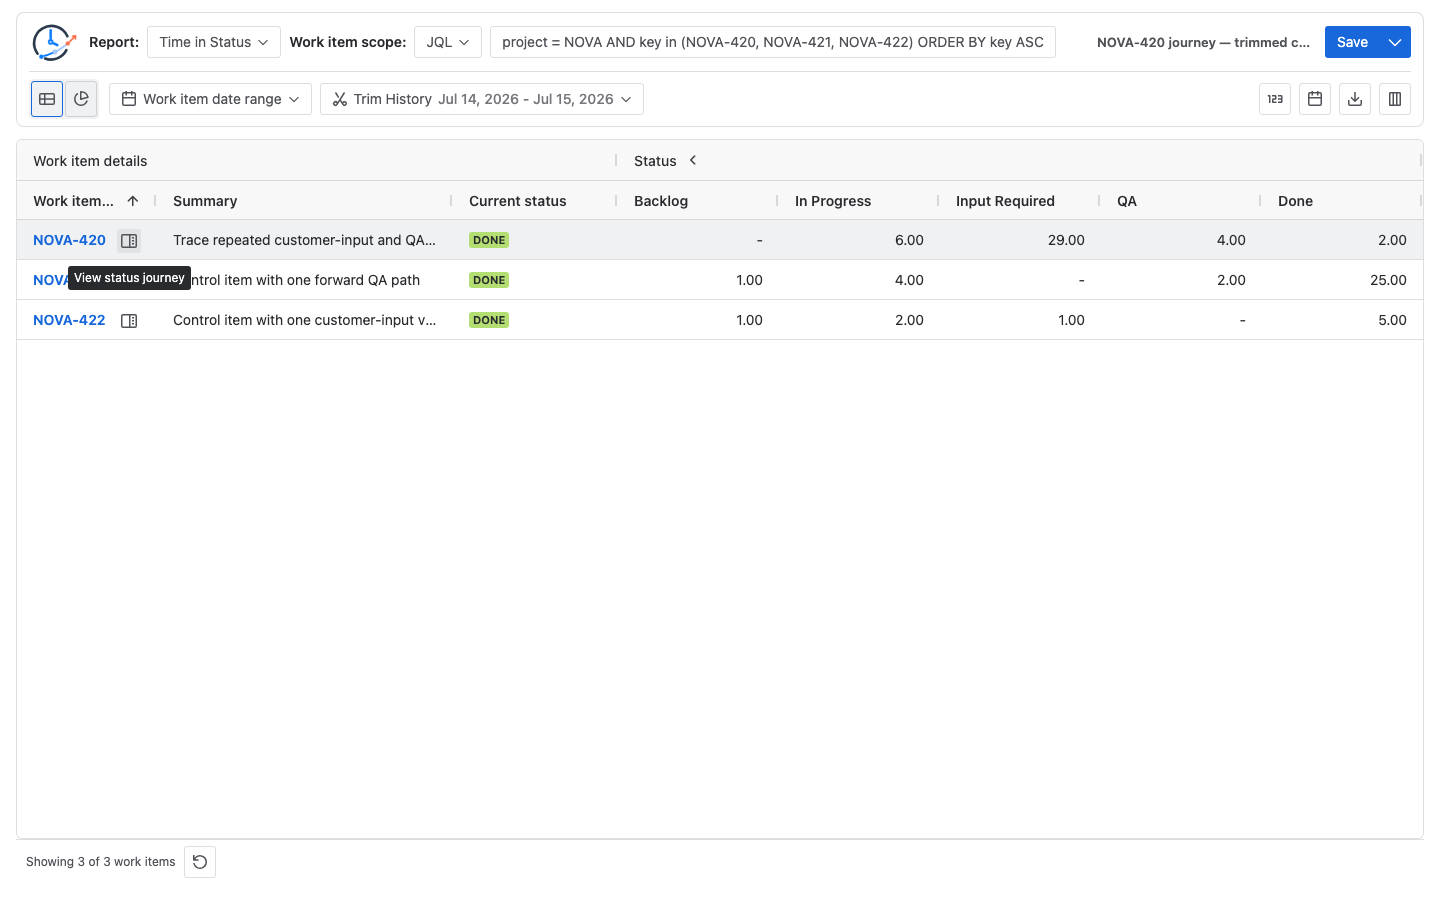Open the column manager icon
This screenshot has width=1440, height=900.
click(1395, 99)
